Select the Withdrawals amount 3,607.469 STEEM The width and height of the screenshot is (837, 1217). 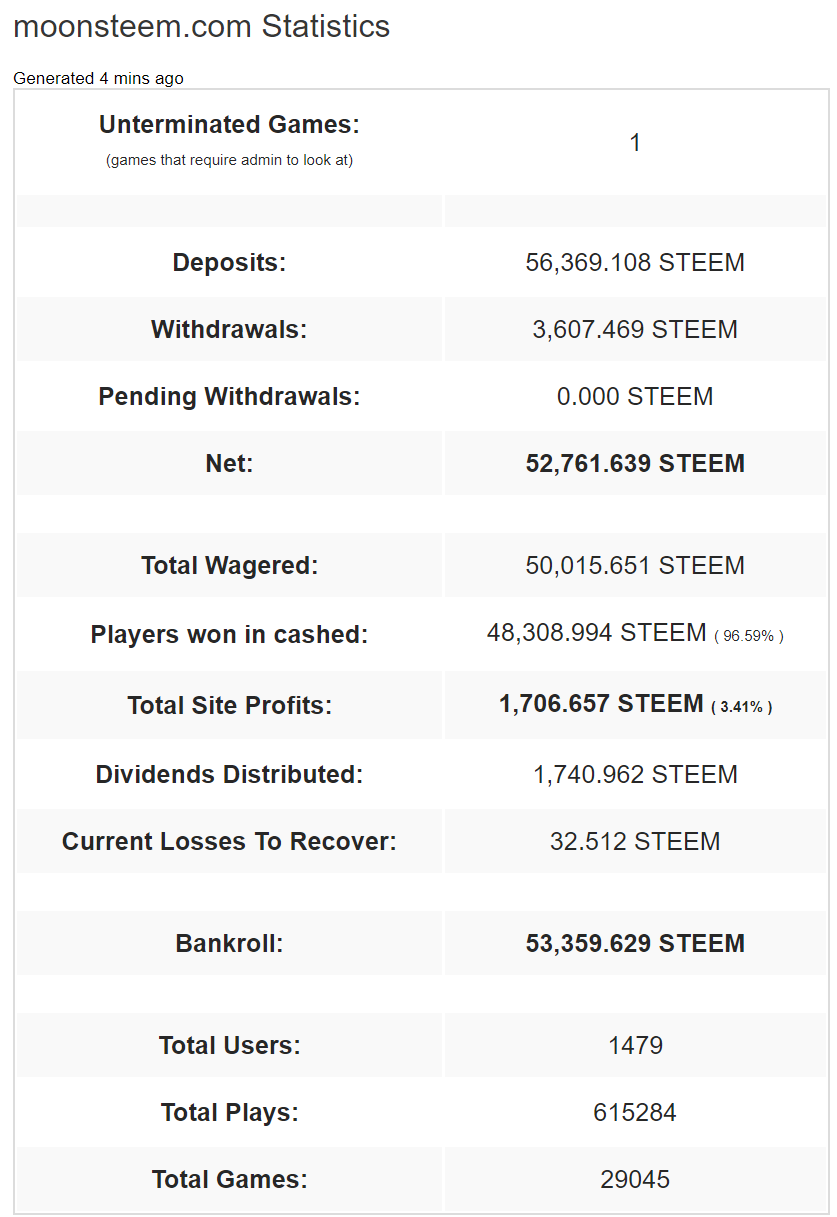pos(635,330)
